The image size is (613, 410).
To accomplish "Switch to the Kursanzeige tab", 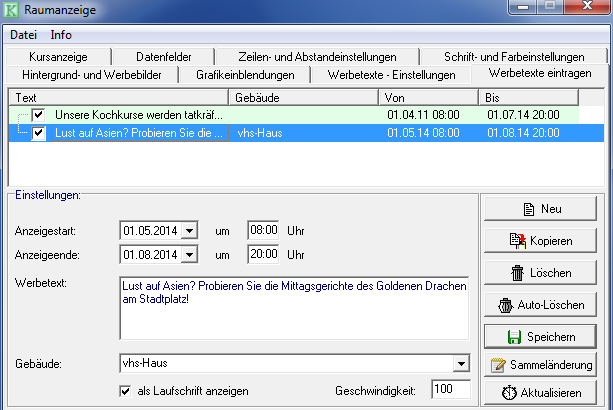I will click(x=58, y=57).
